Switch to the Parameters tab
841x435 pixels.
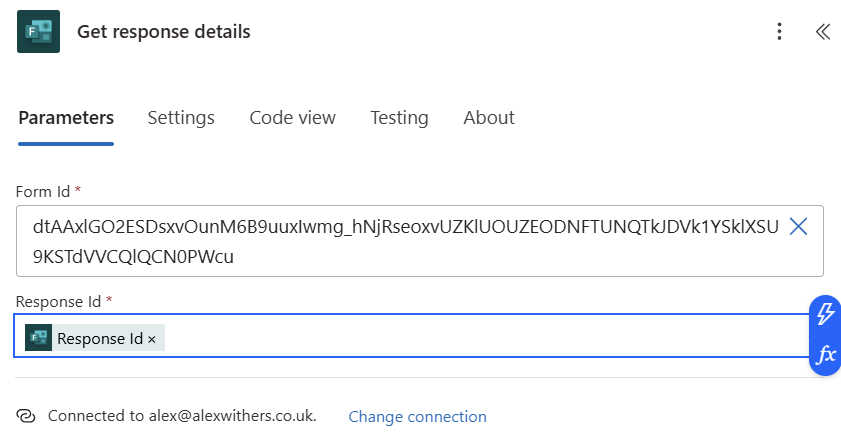point(66,118)
